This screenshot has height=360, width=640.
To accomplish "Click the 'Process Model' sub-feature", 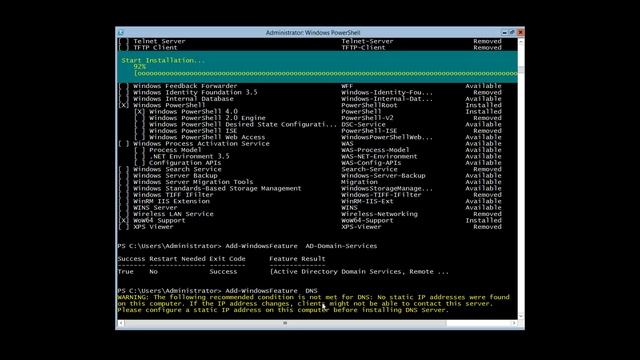I will point(175,150).
